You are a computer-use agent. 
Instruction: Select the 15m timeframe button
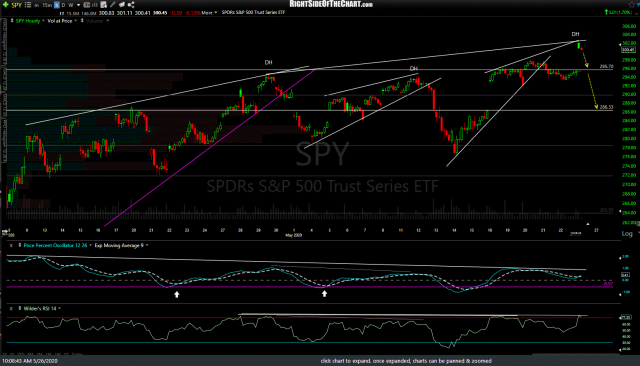47,5
